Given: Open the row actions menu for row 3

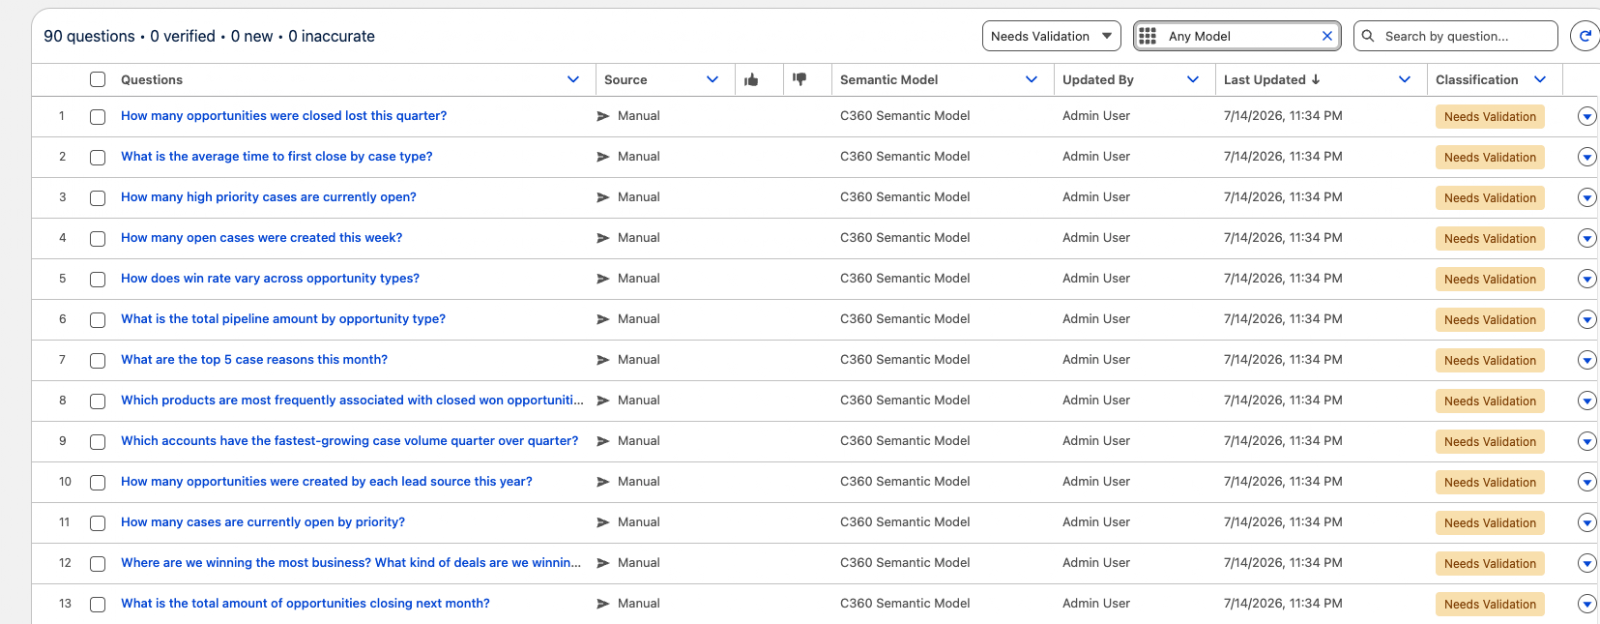Looking at the screenshot, I should (1586, 198).
